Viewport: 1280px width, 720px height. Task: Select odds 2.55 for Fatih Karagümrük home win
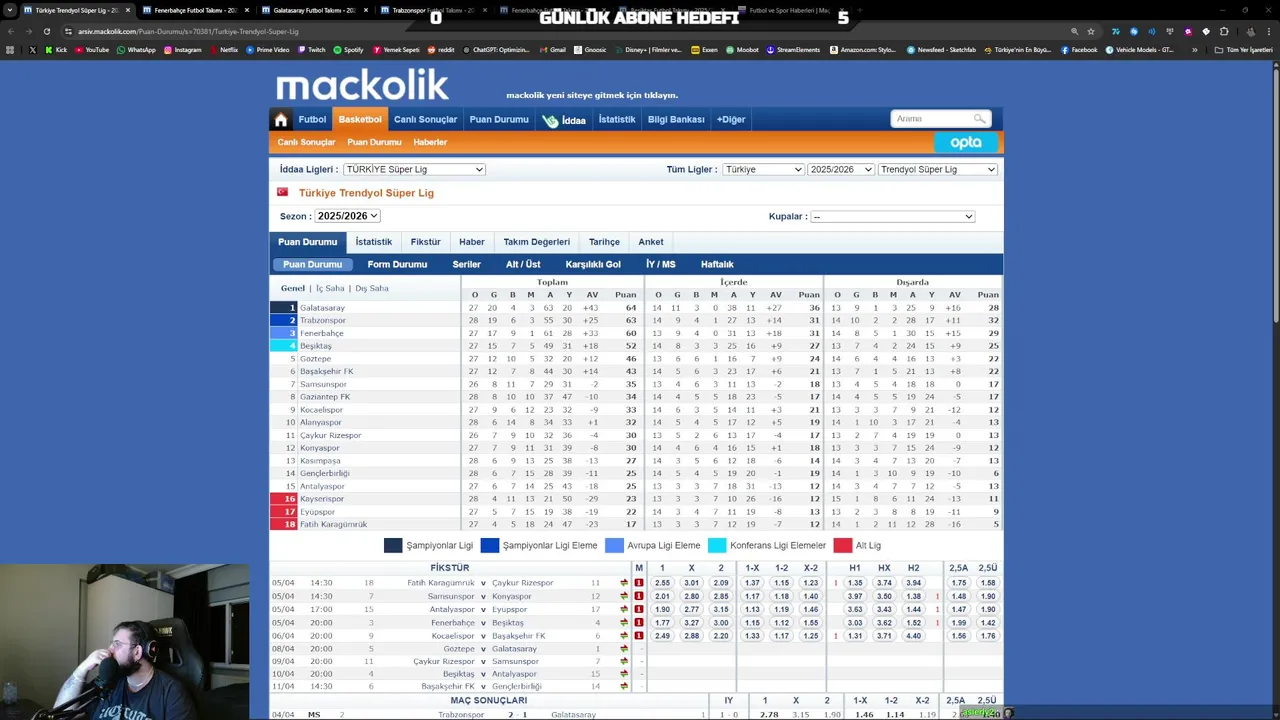662,583
